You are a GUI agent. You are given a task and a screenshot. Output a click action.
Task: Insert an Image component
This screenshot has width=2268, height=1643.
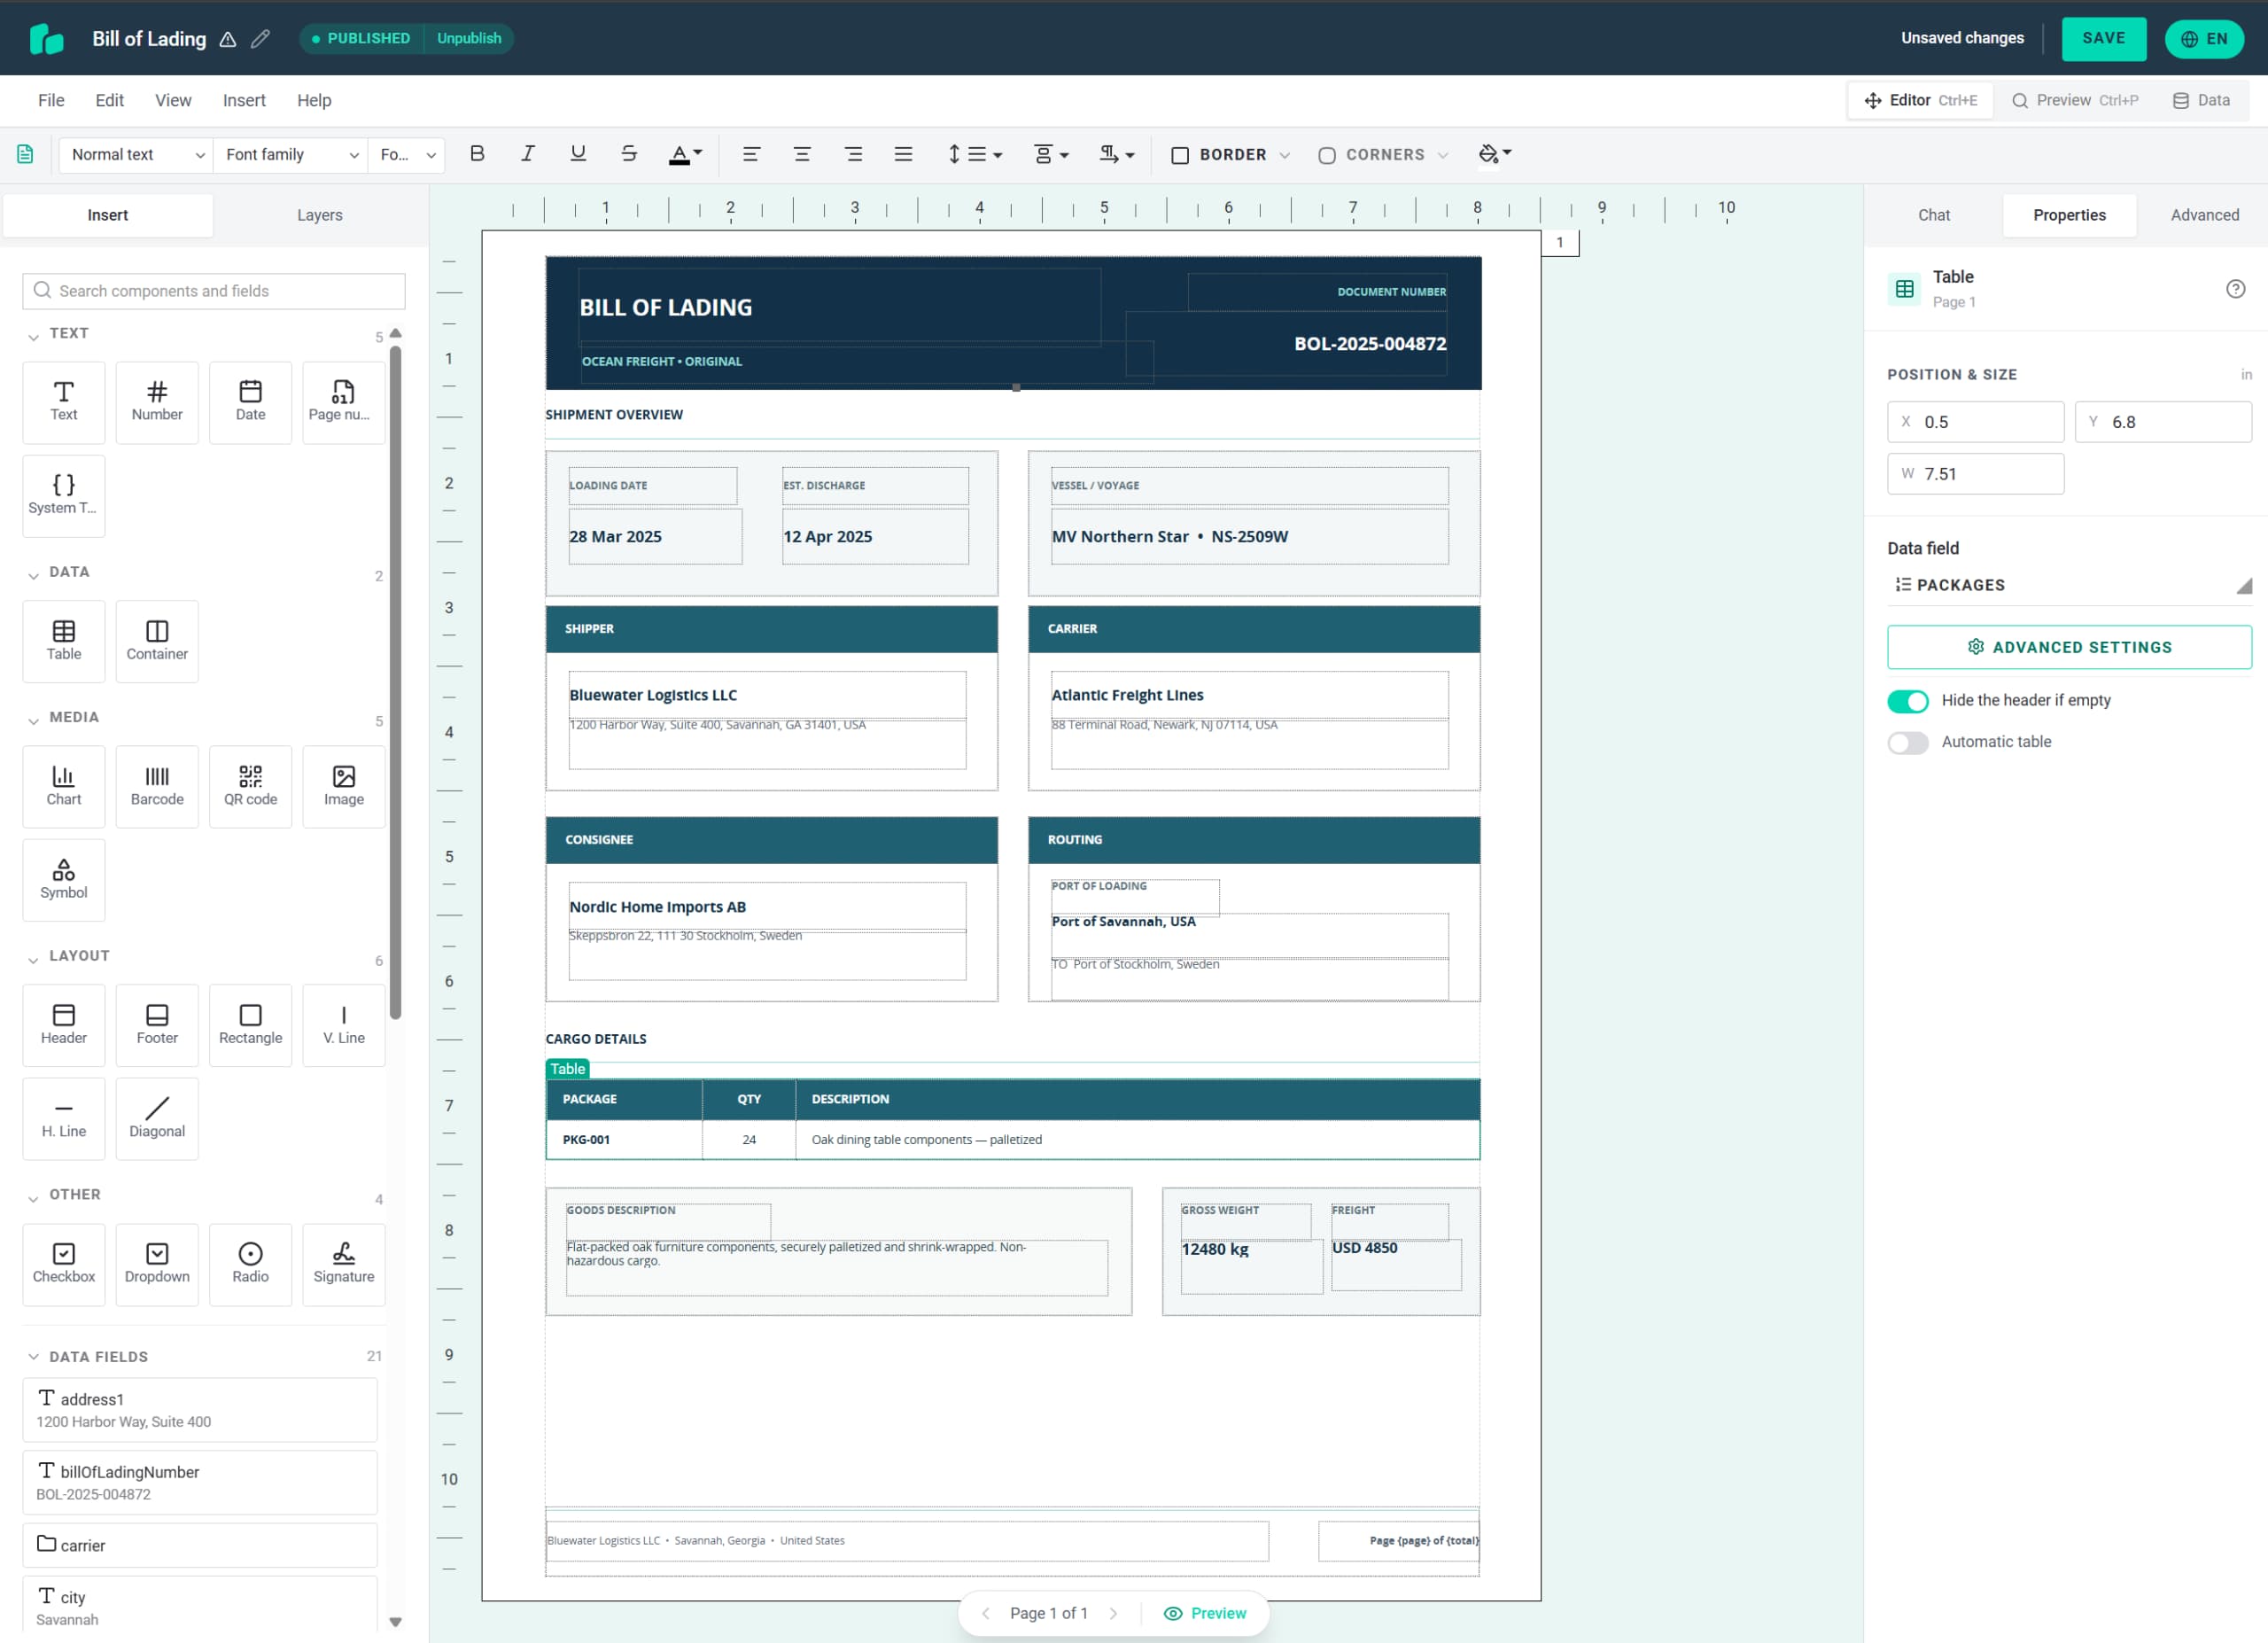343,786
